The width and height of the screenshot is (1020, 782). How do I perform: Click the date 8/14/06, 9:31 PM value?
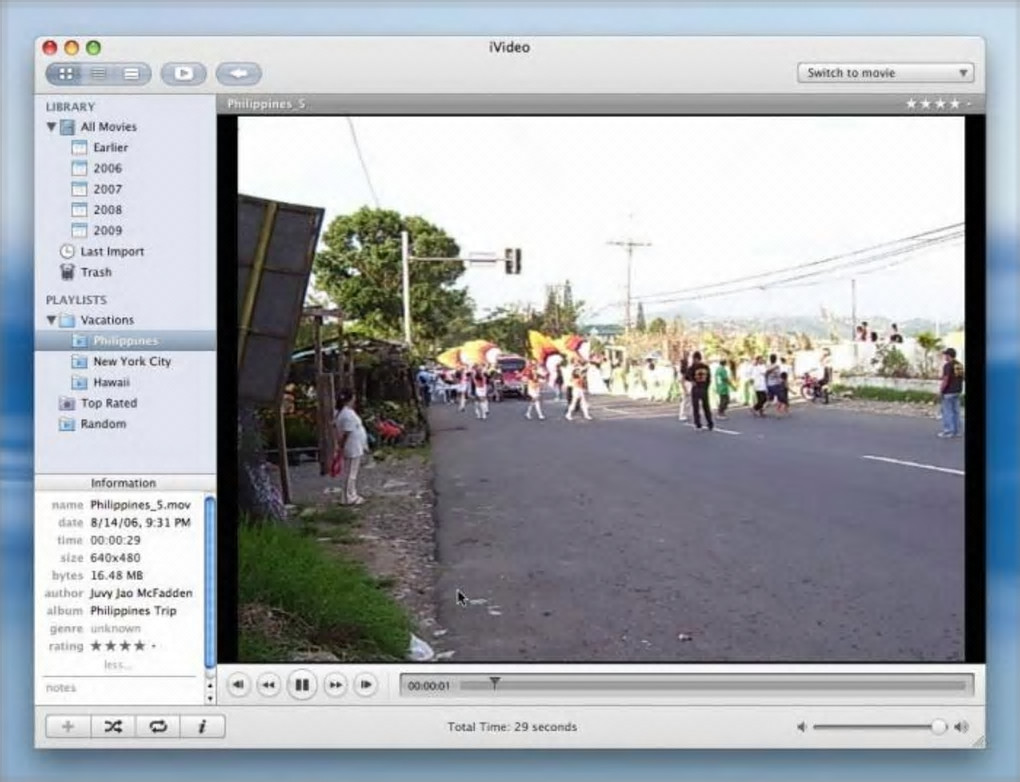pos(141,522)
